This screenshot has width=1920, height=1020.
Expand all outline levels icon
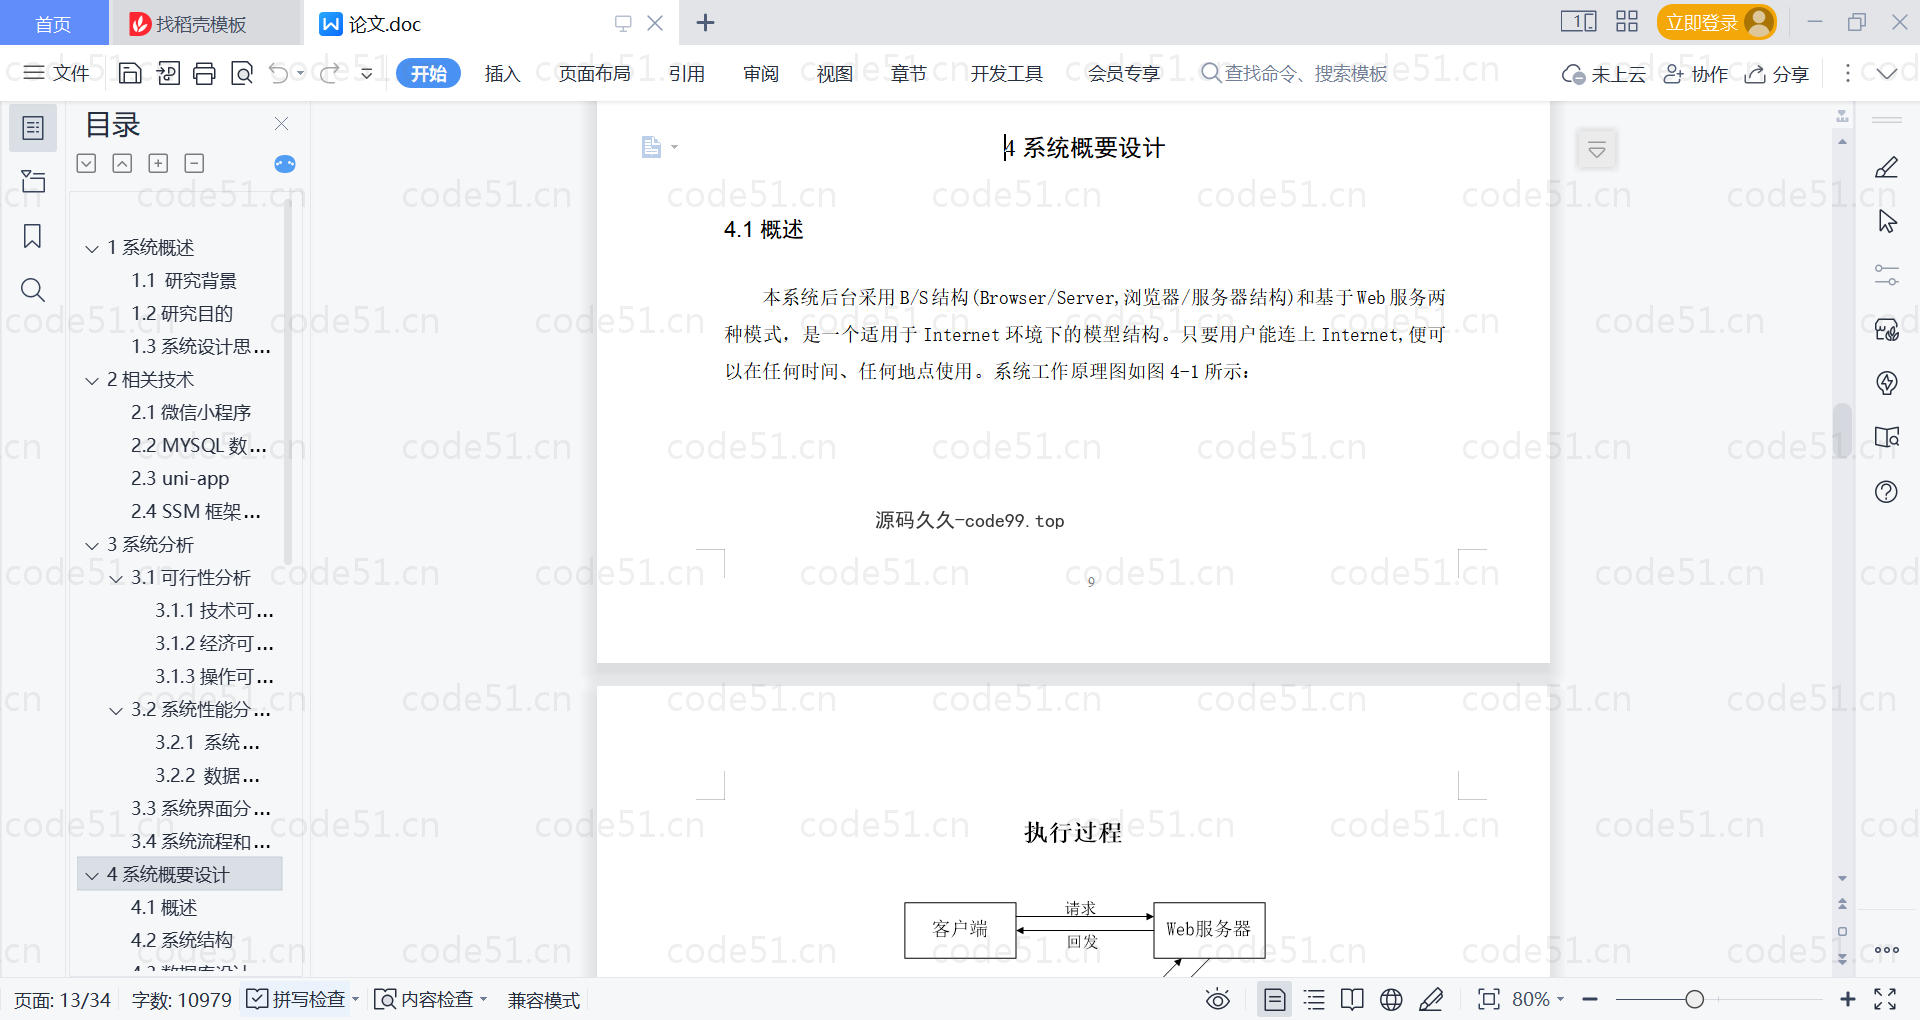tap(87, 163)
